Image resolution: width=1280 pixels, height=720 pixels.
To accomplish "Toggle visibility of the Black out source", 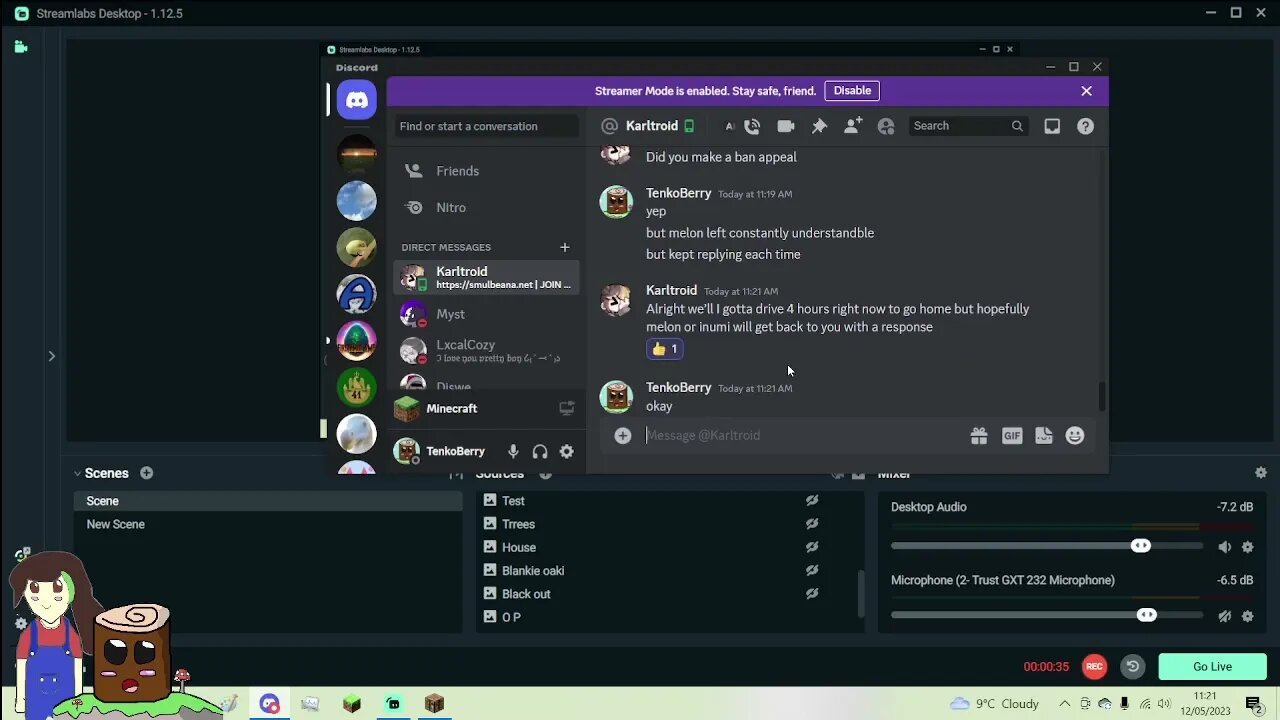I will click(x=812, y=594).
